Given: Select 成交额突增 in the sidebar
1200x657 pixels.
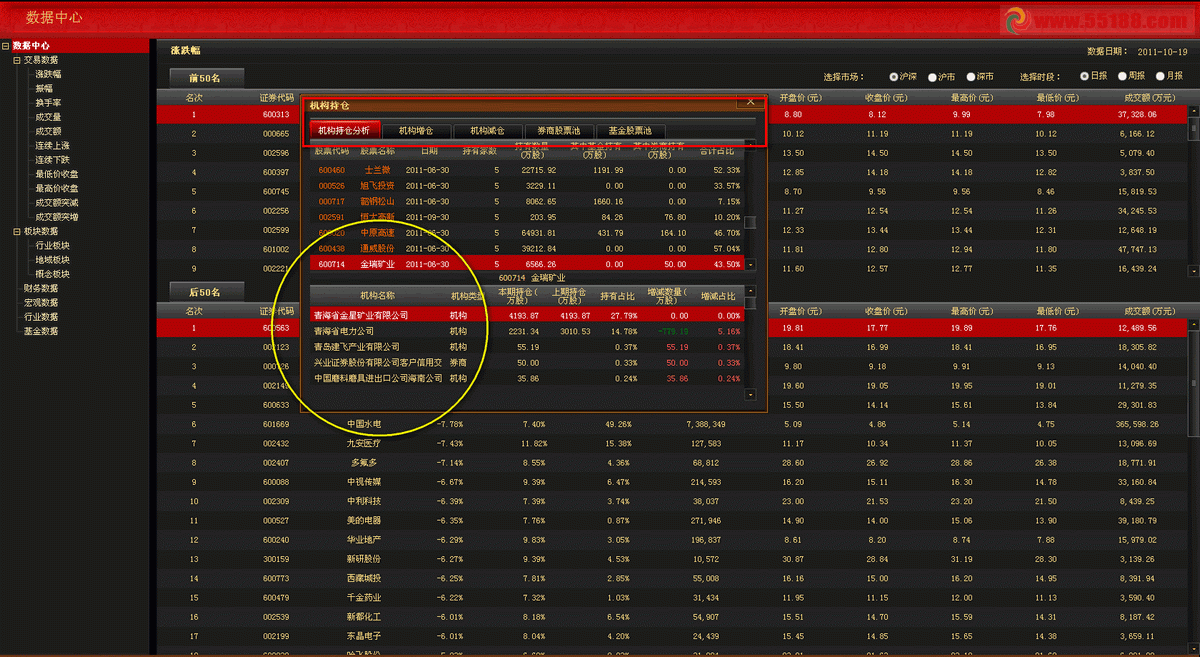Looking at the screenshot, I should [x=57, y=217].
